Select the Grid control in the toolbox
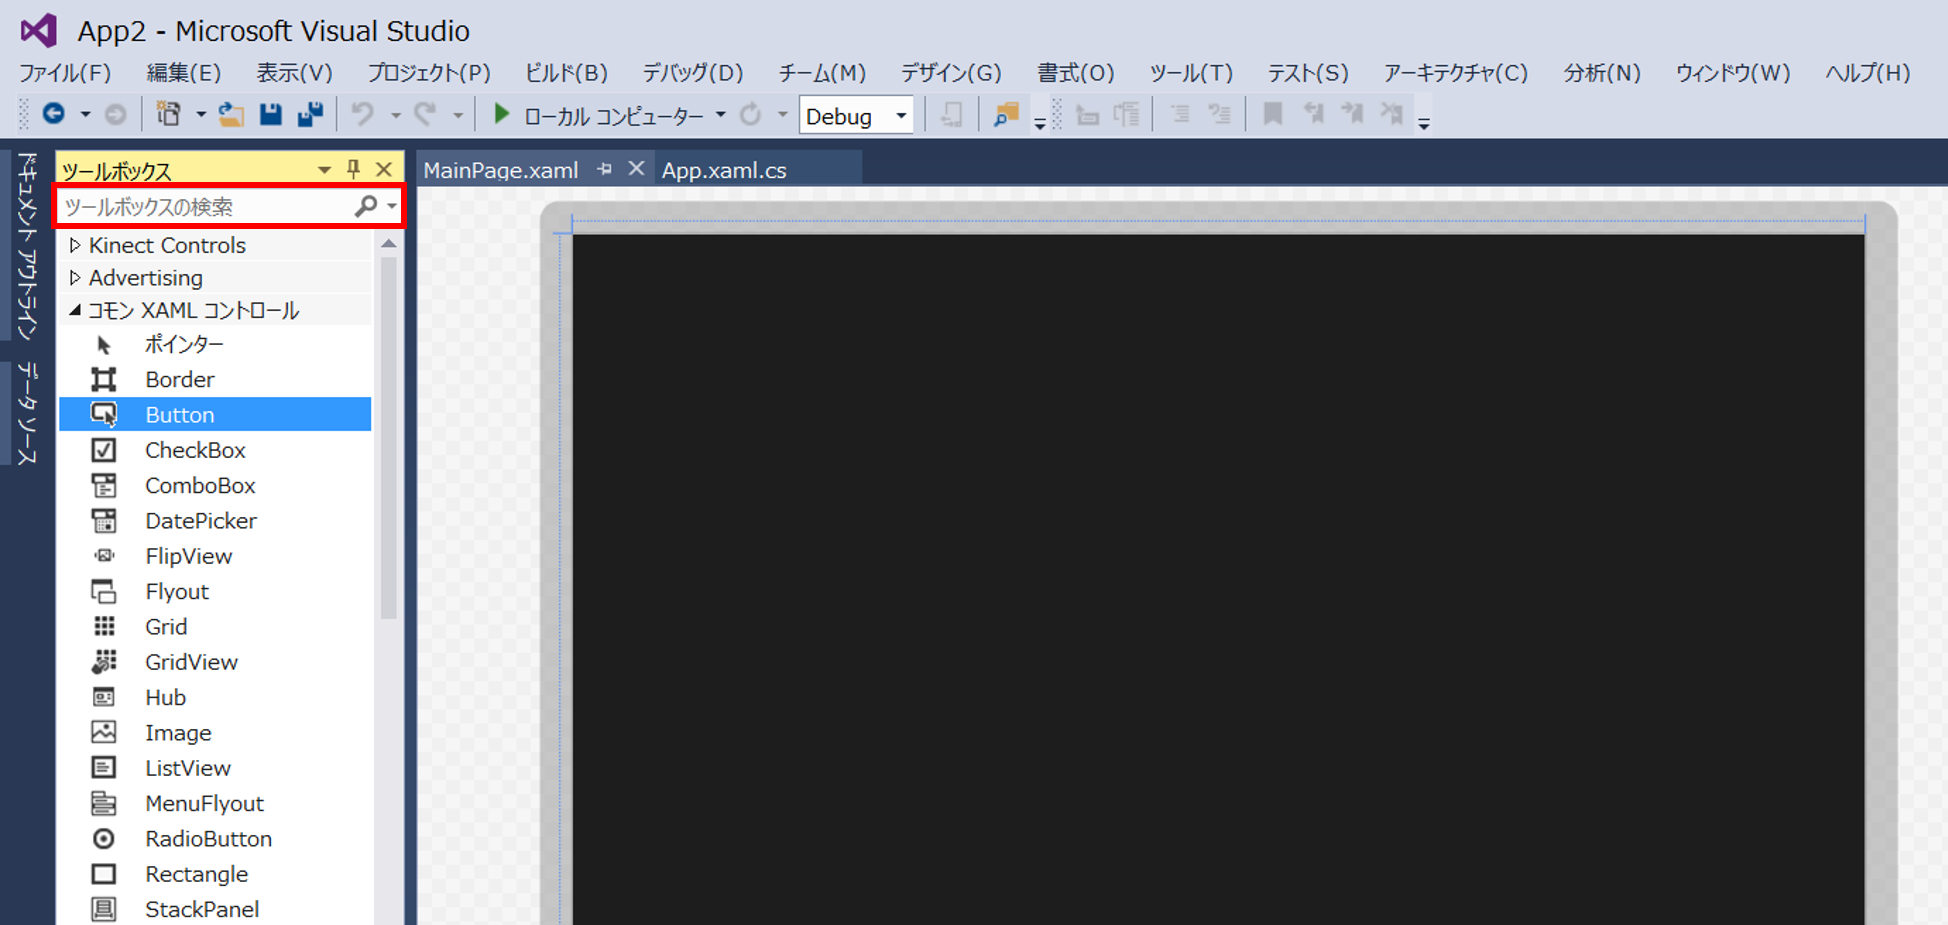Image resolution: width=1948 pixels, height=925 pixels. [x=166, y=626]
